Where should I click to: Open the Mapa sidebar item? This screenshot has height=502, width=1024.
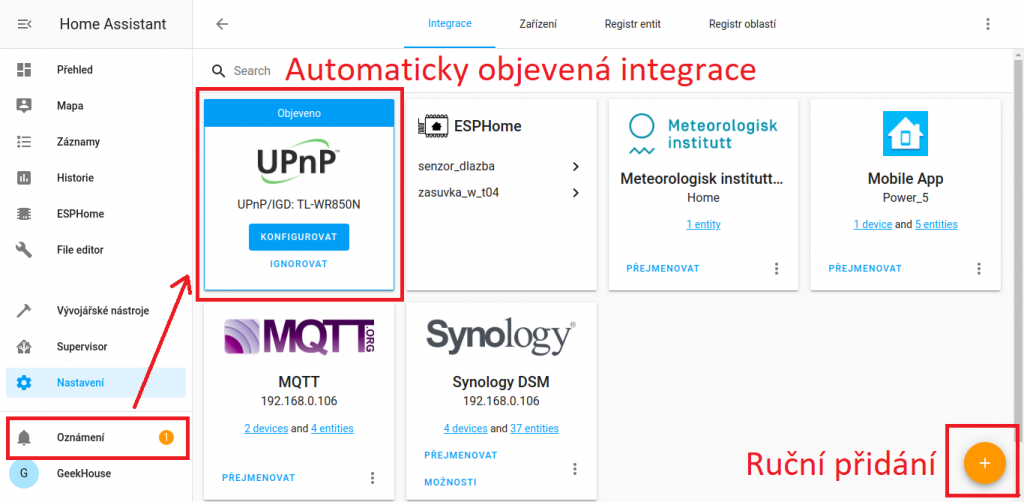(96, 105)
